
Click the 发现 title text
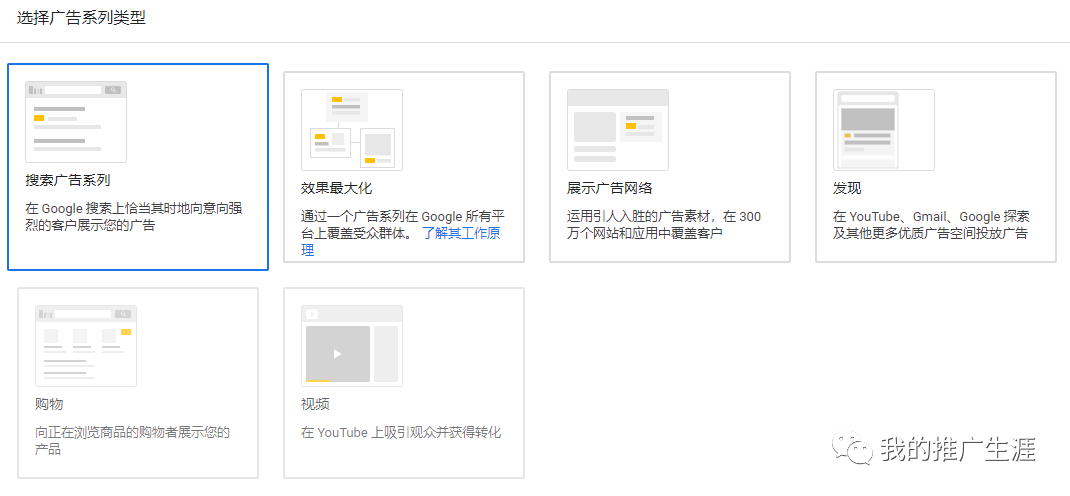pos(847,188)
